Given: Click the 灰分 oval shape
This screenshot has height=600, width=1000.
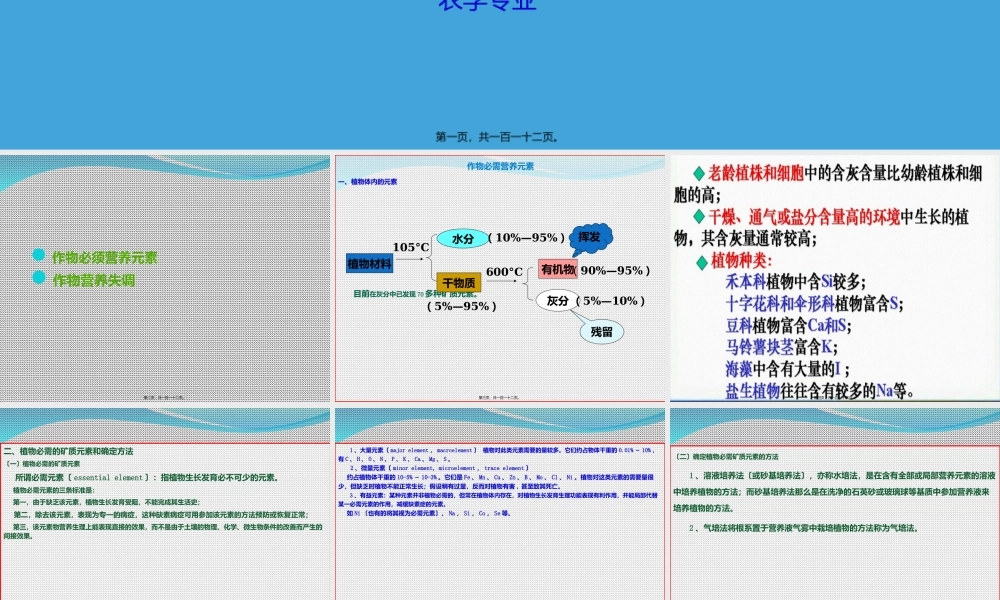Looking at the screenshot, I should (557, 300).
